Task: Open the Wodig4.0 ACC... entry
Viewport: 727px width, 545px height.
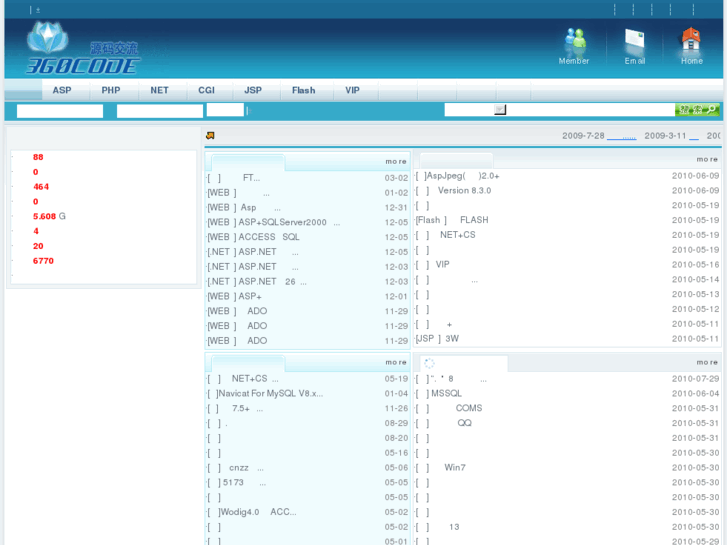Action: [256, 512]
